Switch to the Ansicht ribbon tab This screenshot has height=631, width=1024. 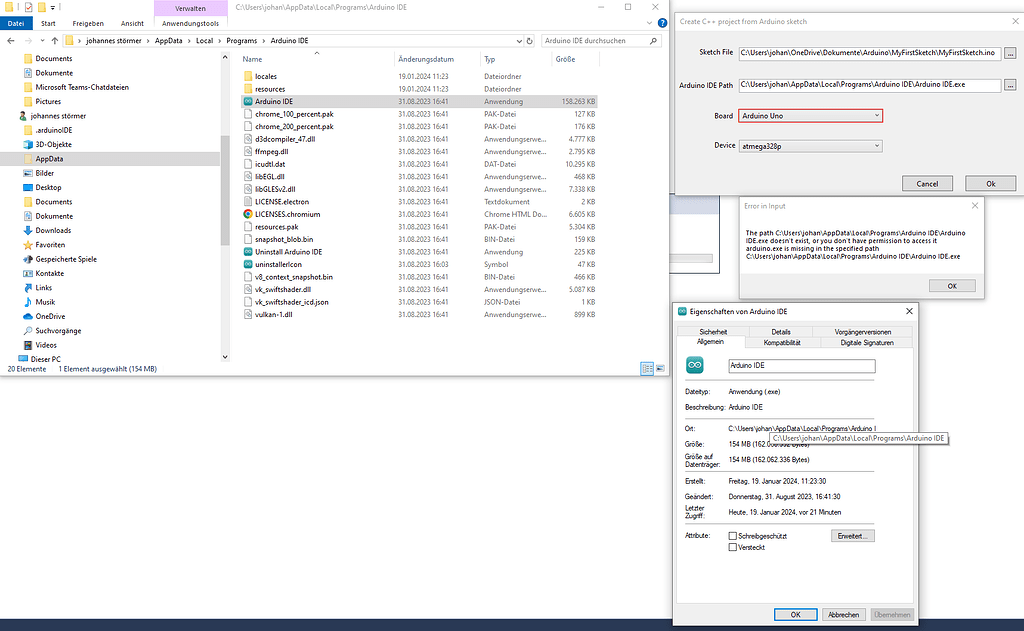pyautogui.click(x=132, y=24)
